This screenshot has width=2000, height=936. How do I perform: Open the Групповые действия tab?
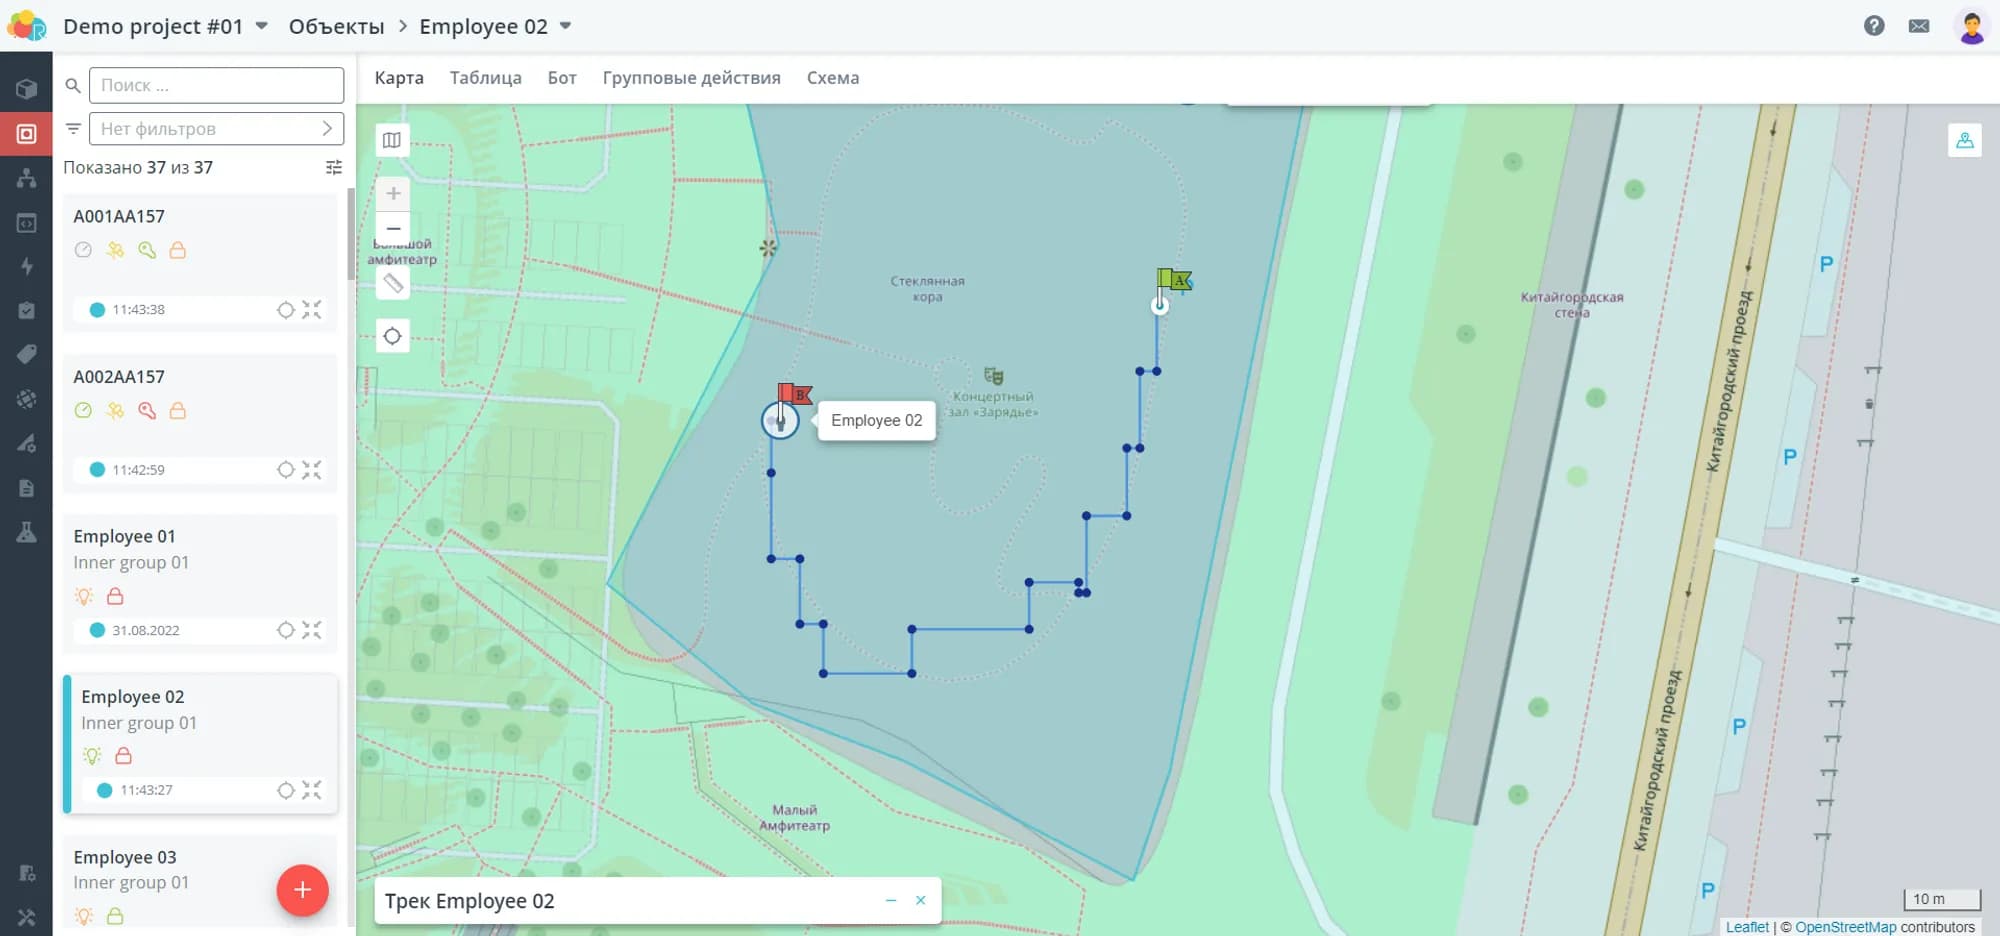691,78
